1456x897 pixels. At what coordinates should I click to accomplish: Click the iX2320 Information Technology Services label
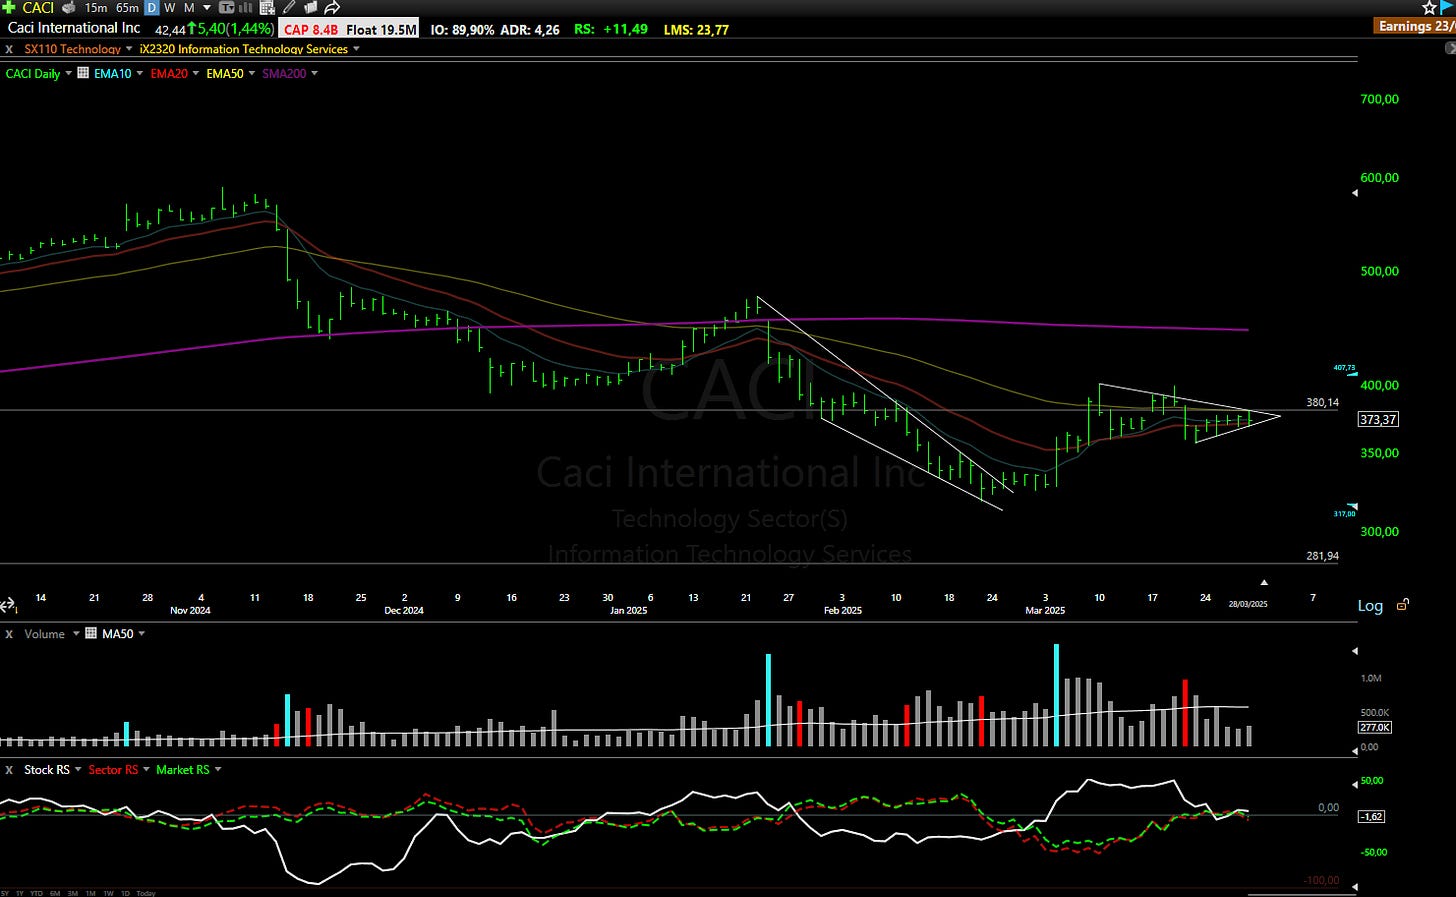pos(244,49)
